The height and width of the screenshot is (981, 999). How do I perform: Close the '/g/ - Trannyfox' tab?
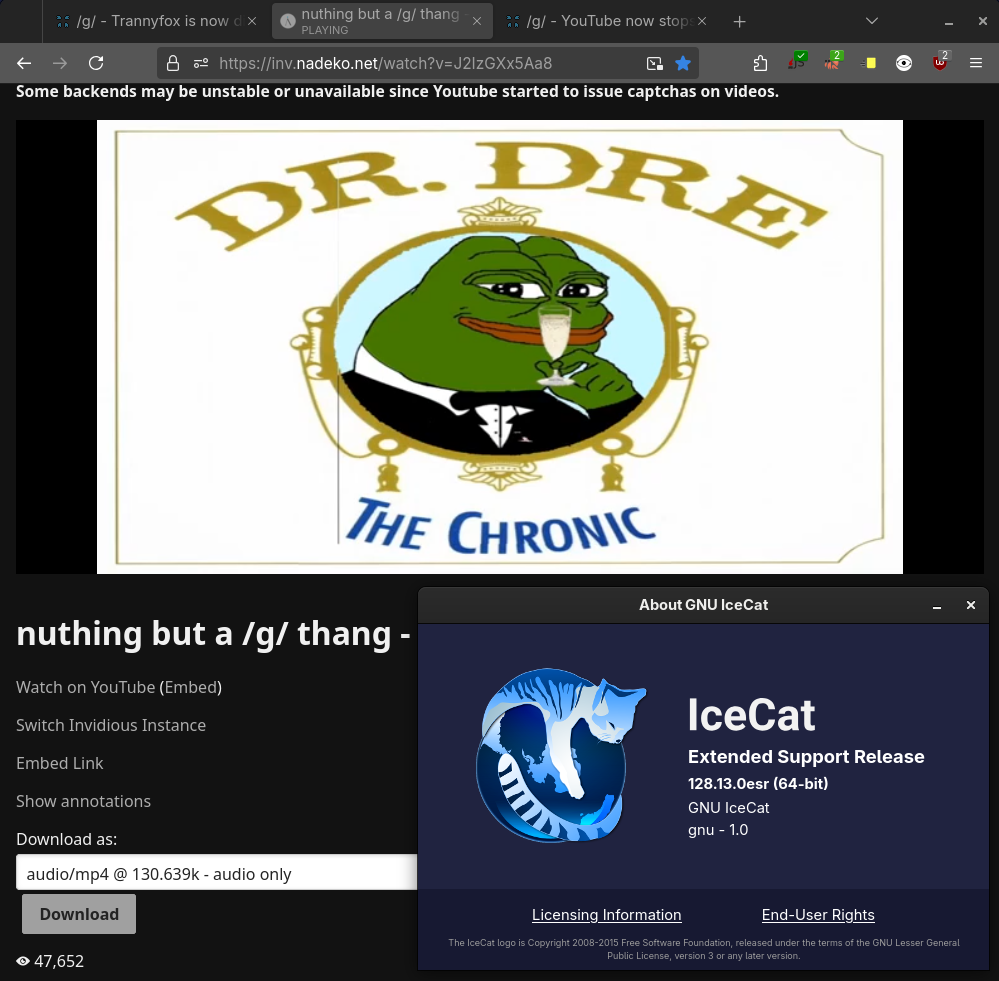coord(252,21)
